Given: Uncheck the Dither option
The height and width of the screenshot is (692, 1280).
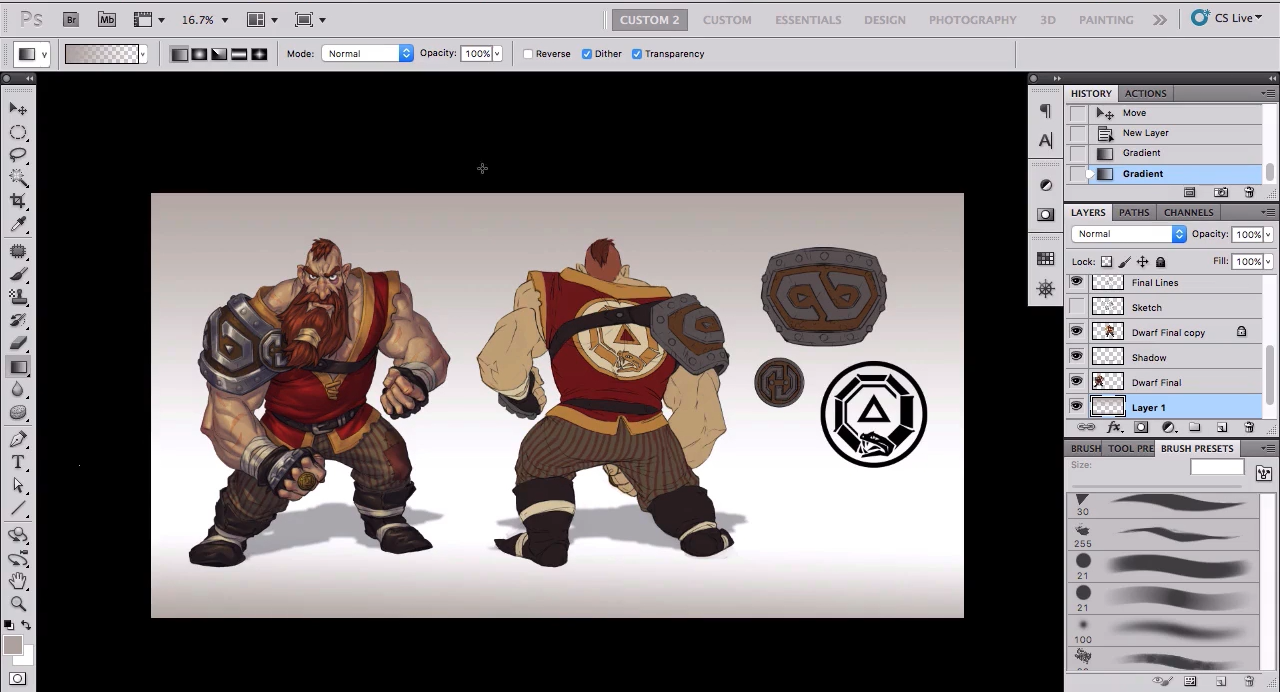Looking at the screenshot, I should pos(587,54).
